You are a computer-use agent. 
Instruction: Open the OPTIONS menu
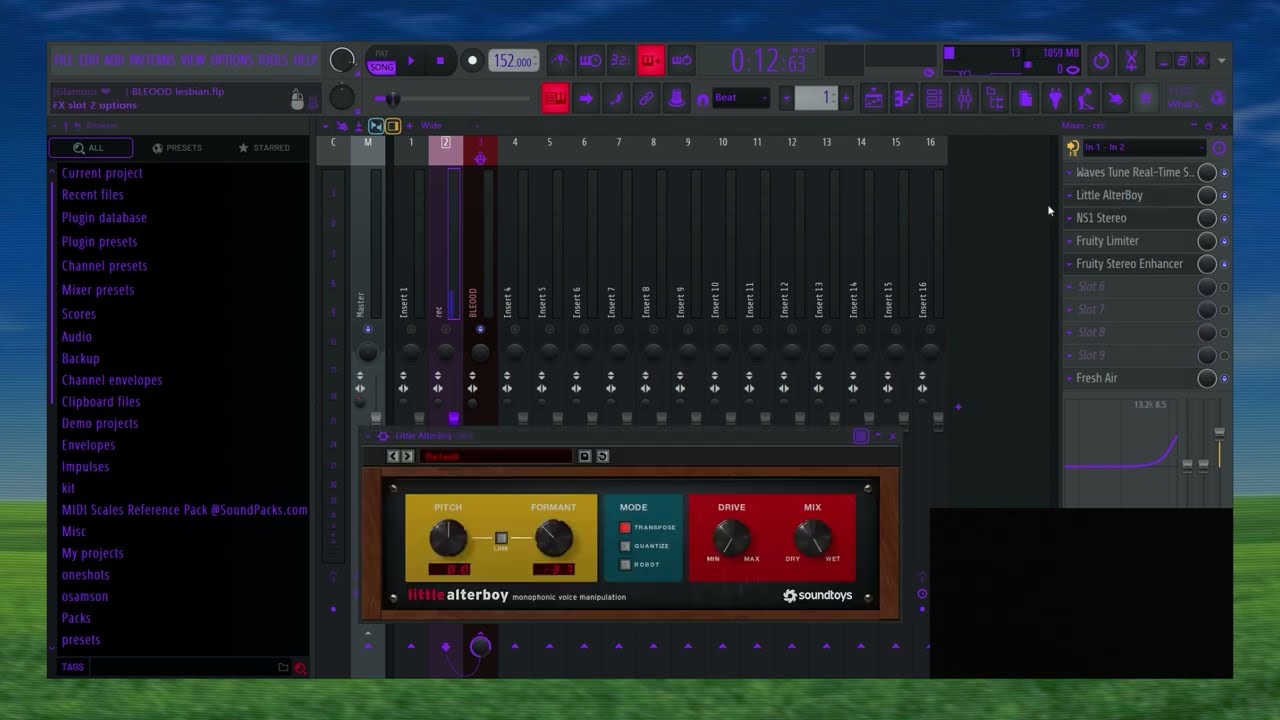230,60
